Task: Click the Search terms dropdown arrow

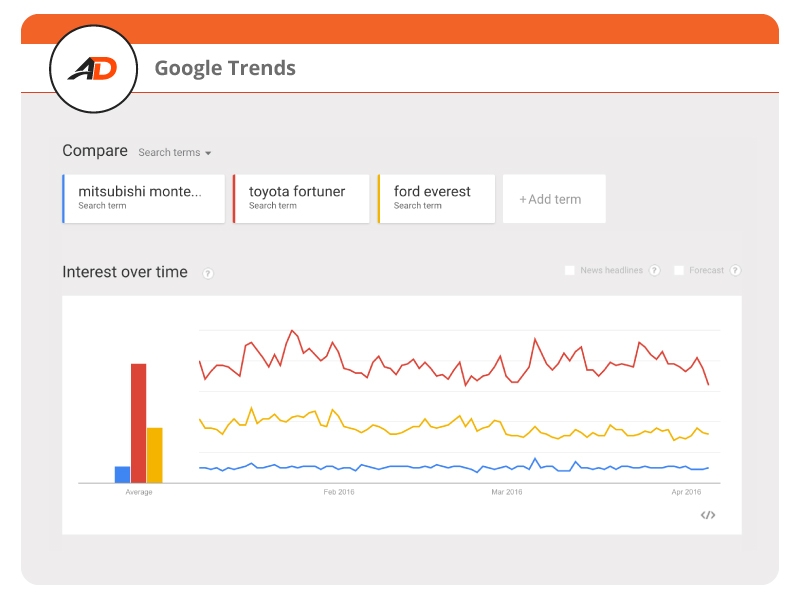Action: click(208, 153)
